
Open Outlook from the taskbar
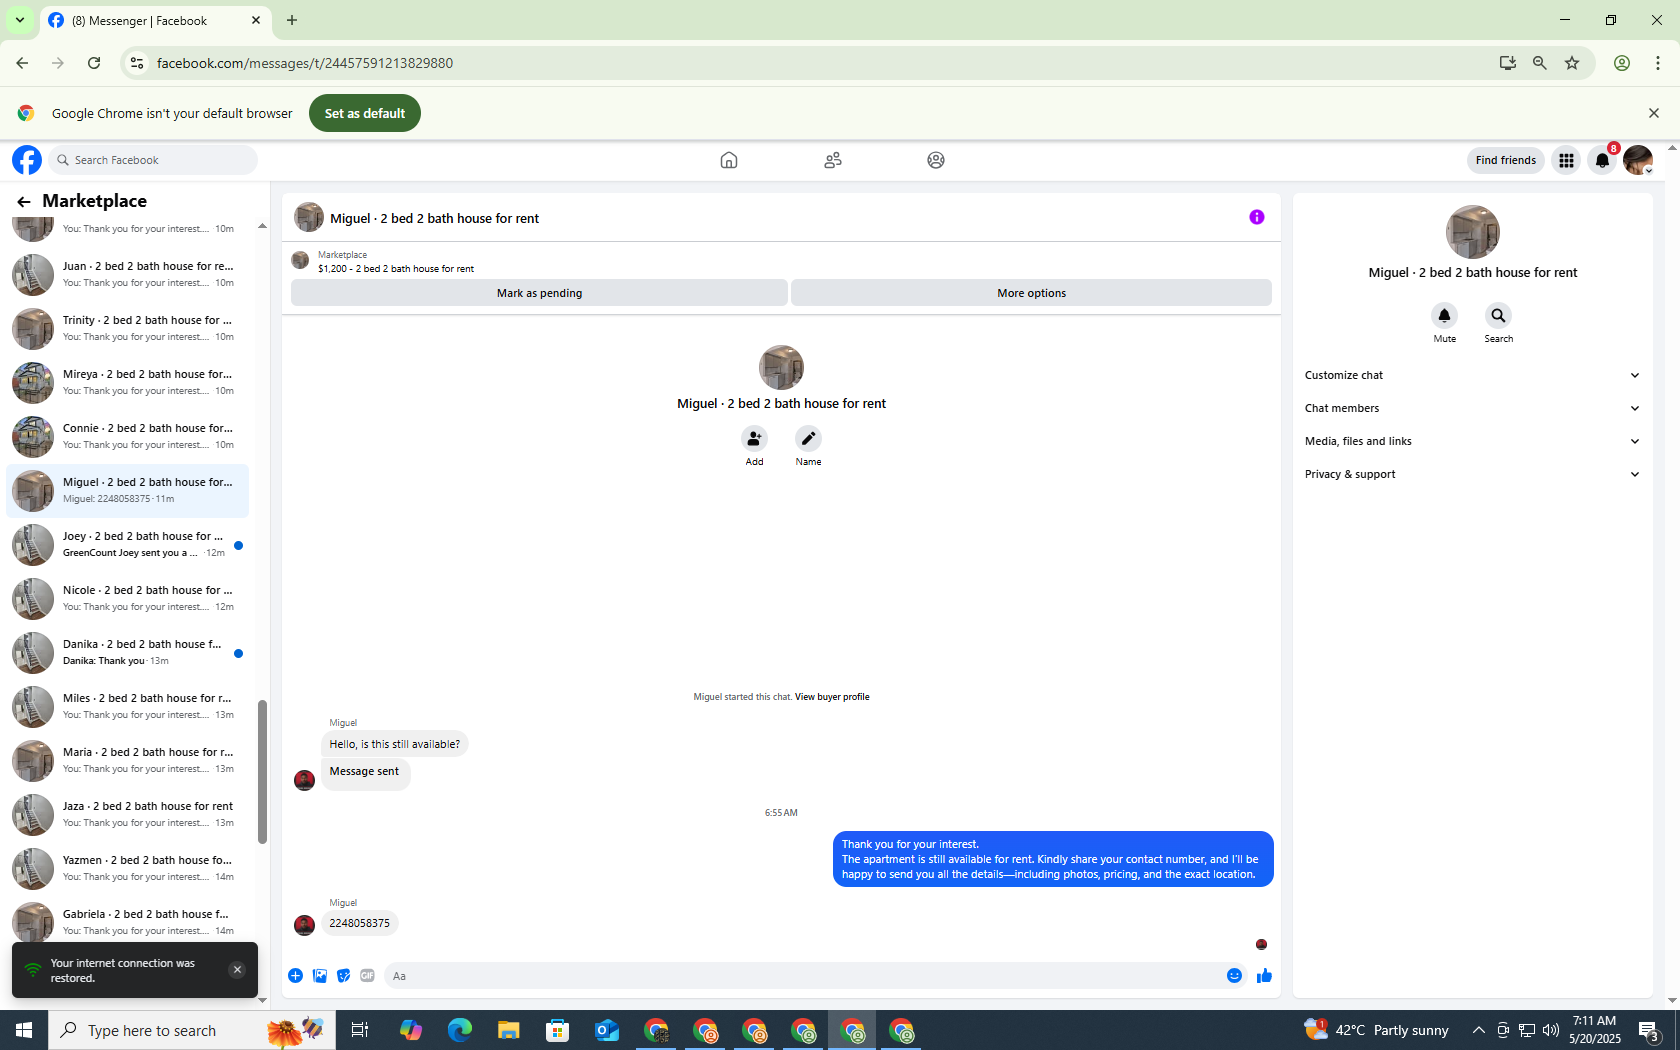[607, 1030]
